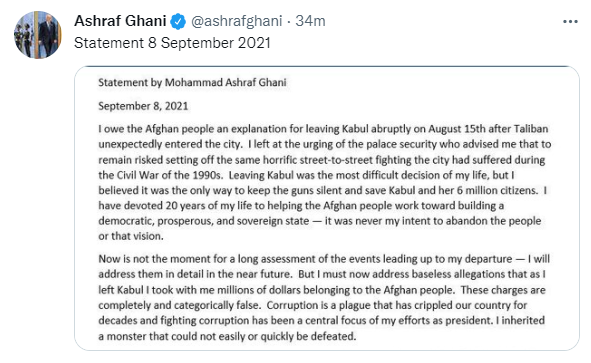Viewport: 591px width, 363px height.
Task: Click the paragraph starting 'Now is not the moment'
Action: coord(324,297)
